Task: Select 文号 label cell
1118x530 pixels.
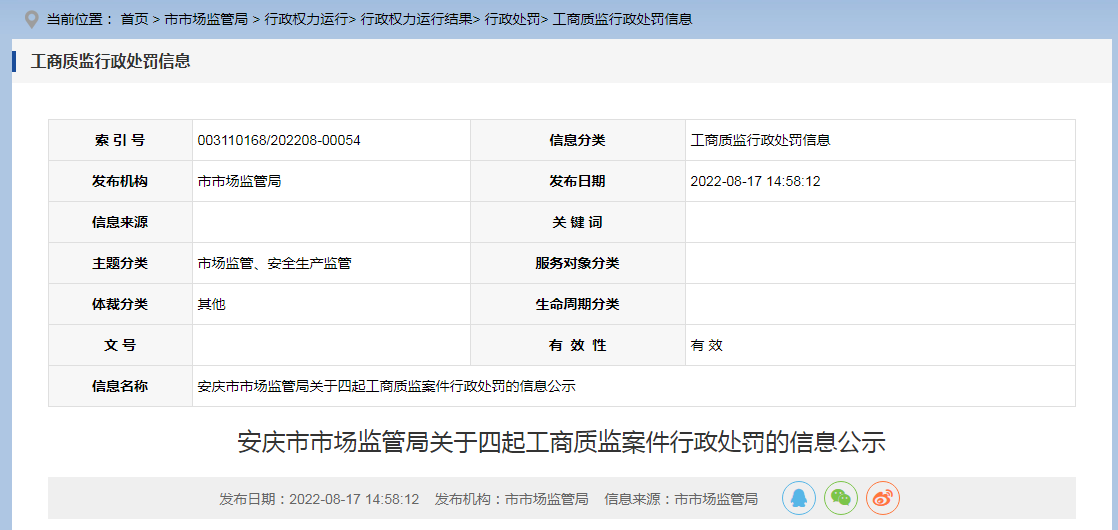Action: tap(120, 345)
